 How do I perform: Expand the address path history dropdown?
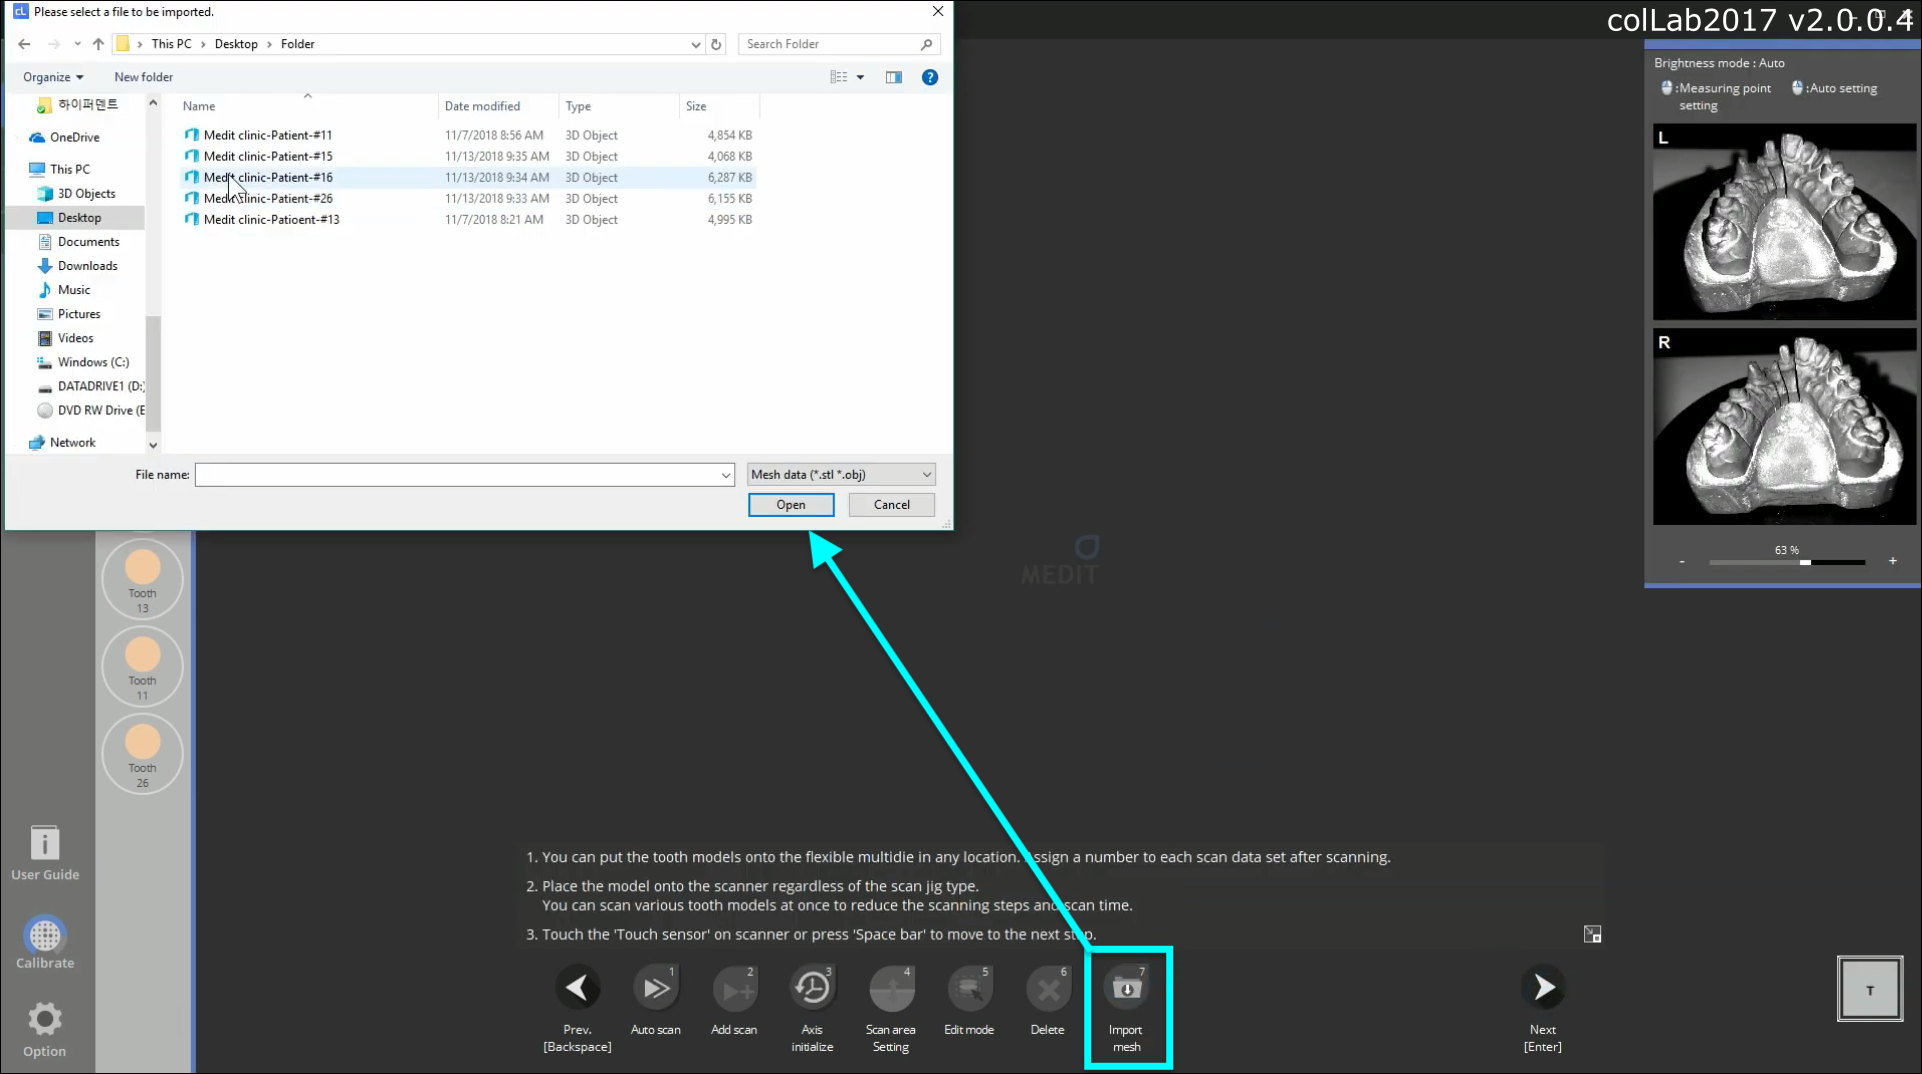coord(695,44)
